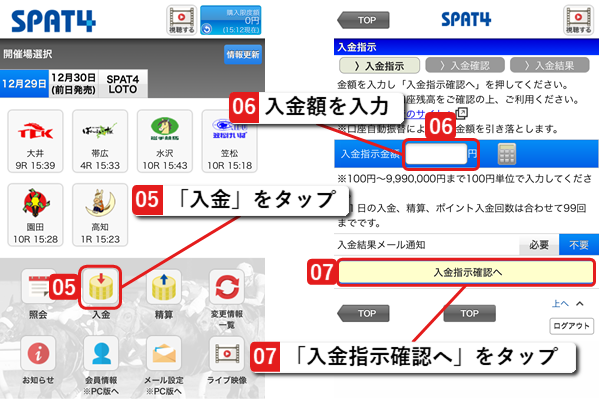Tap the 入金指示確認へ button

467,272
